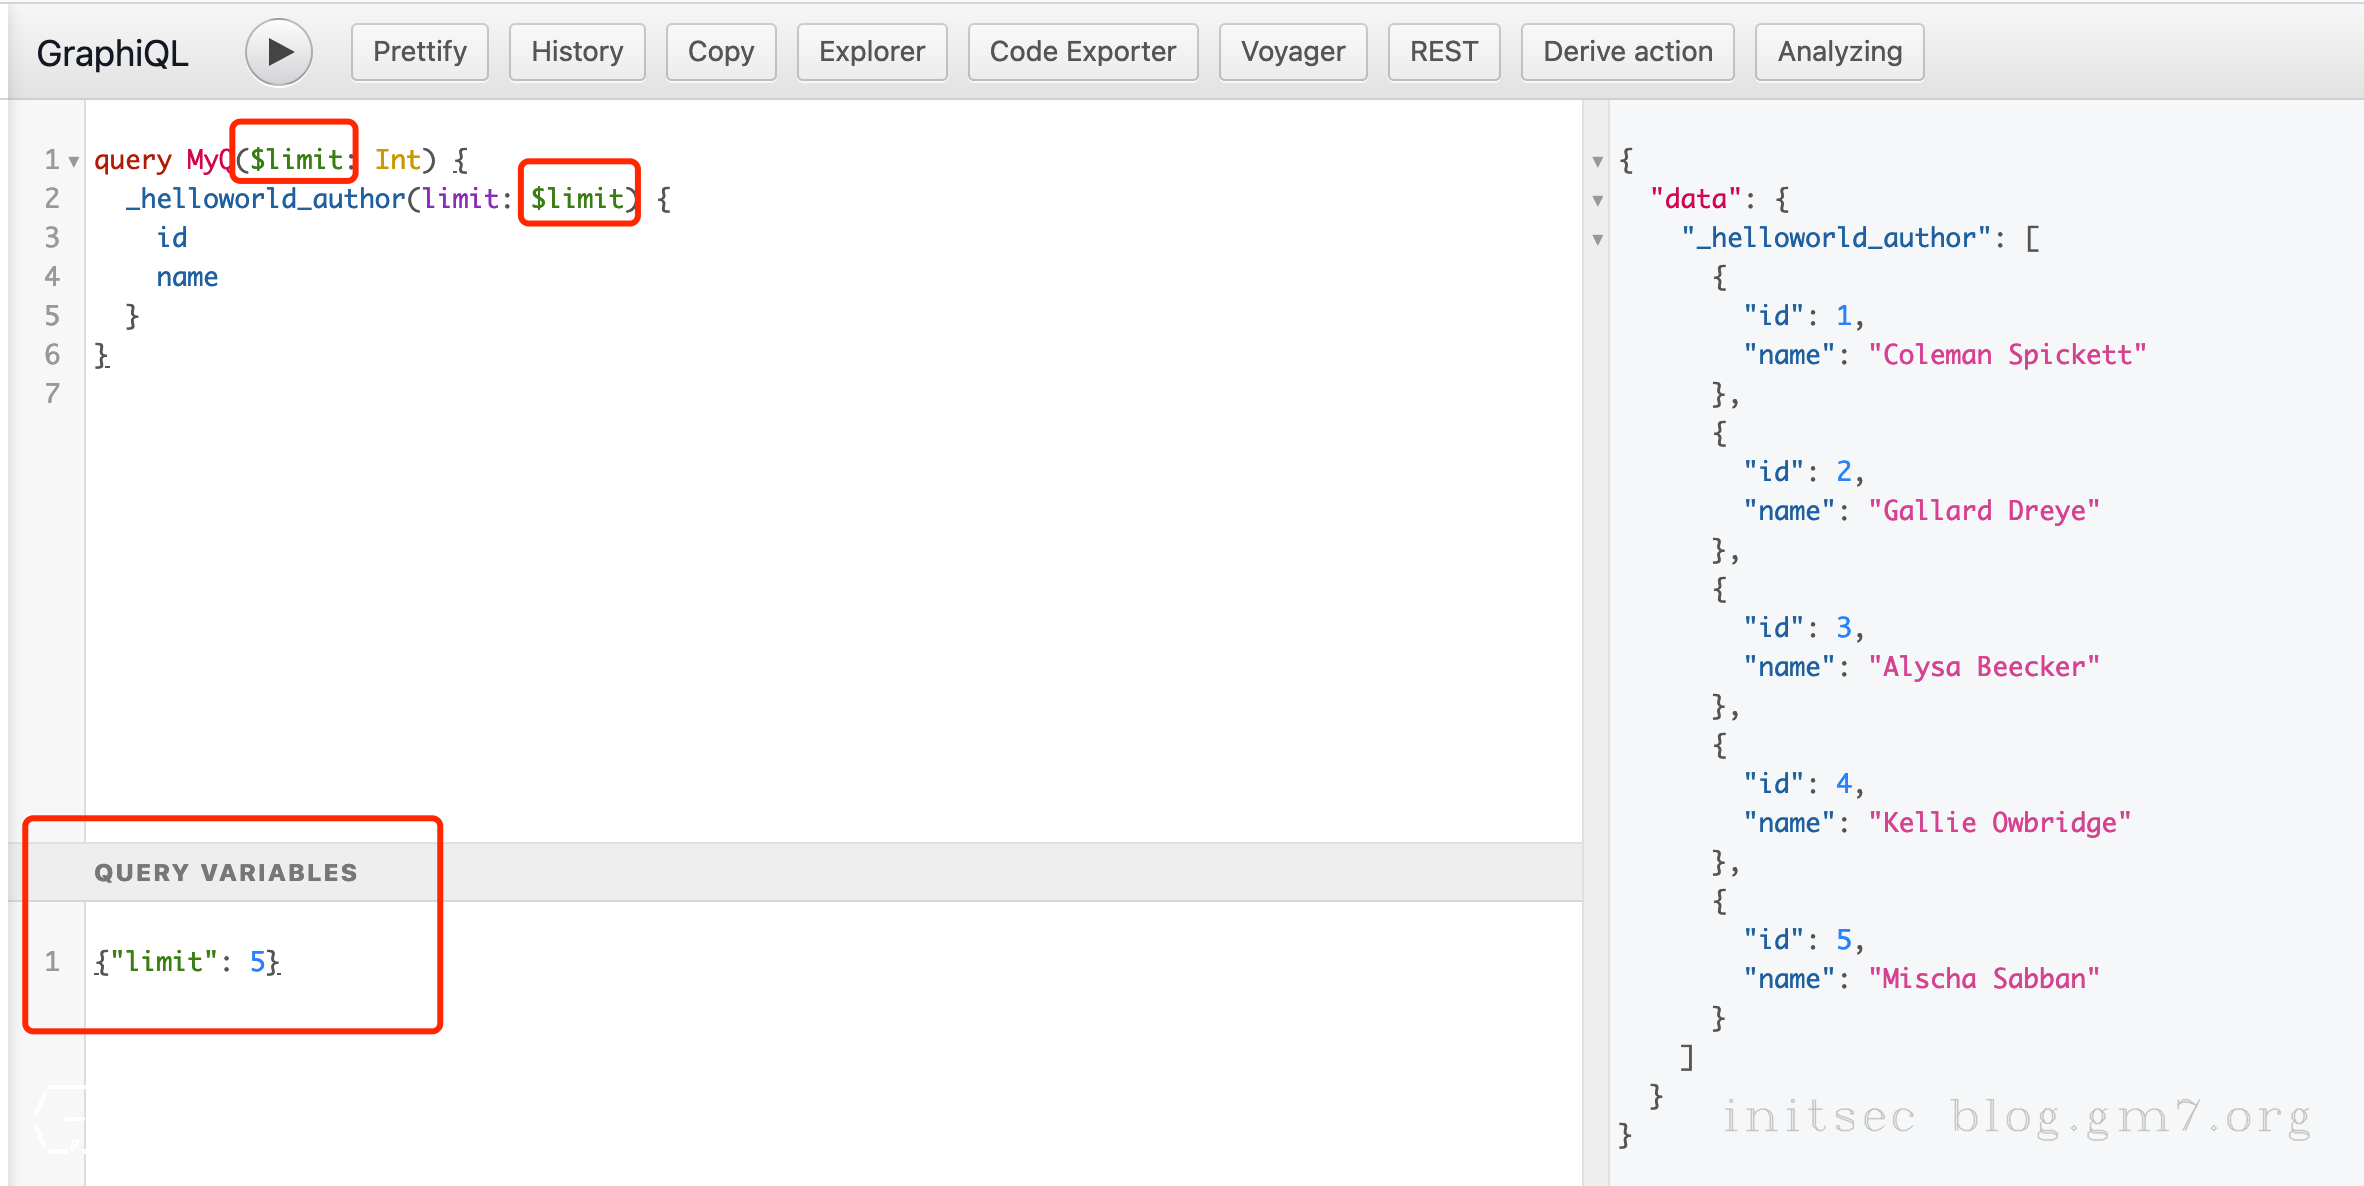
Task: Collapse the query fold arrow on line 1
Action: (x=74, y=161)
